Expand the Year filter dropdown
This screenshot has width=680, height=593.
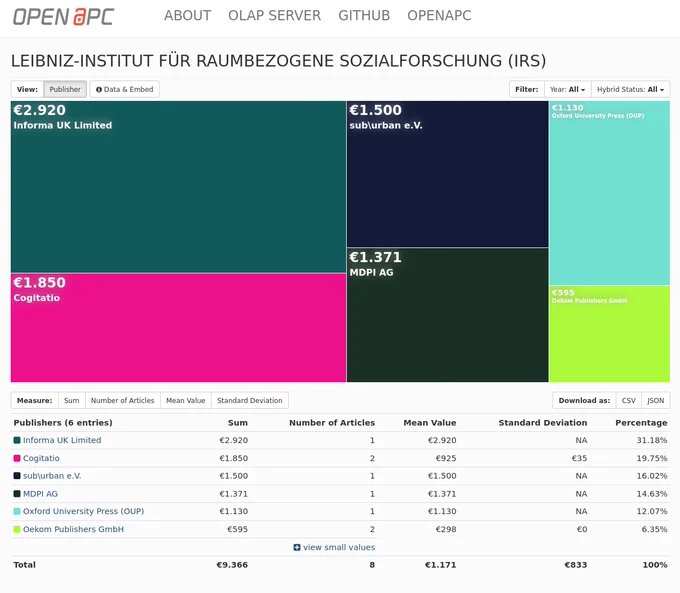pos(567,89)
